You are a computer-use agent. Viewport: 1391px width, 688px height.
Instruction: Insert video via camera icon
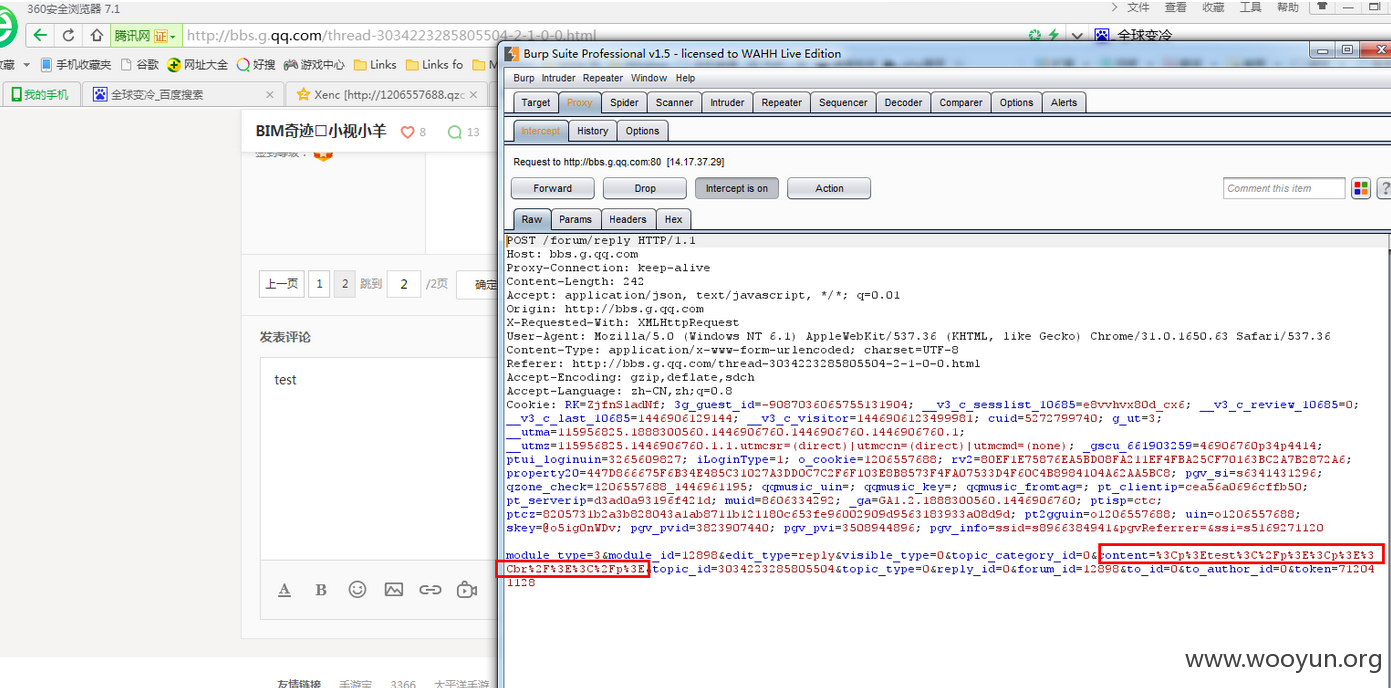coord(467,590)
